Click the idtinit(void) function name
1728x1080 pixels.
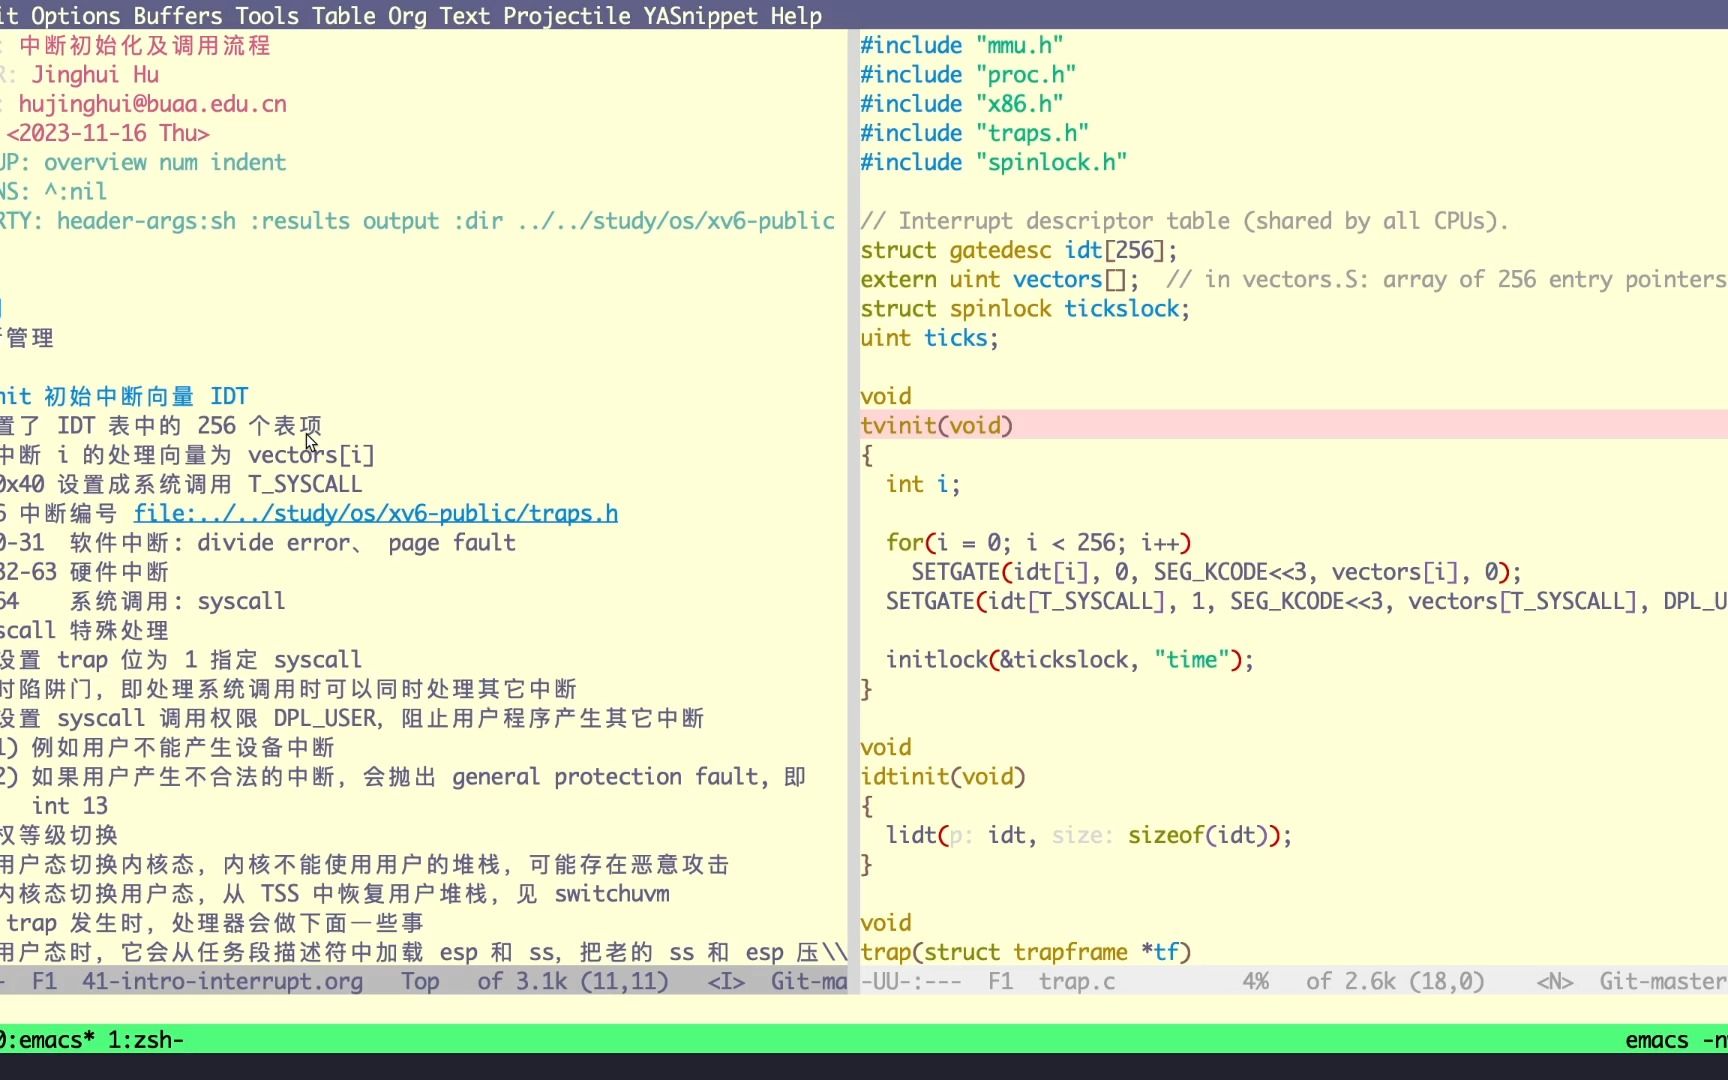tap(943, 776)
